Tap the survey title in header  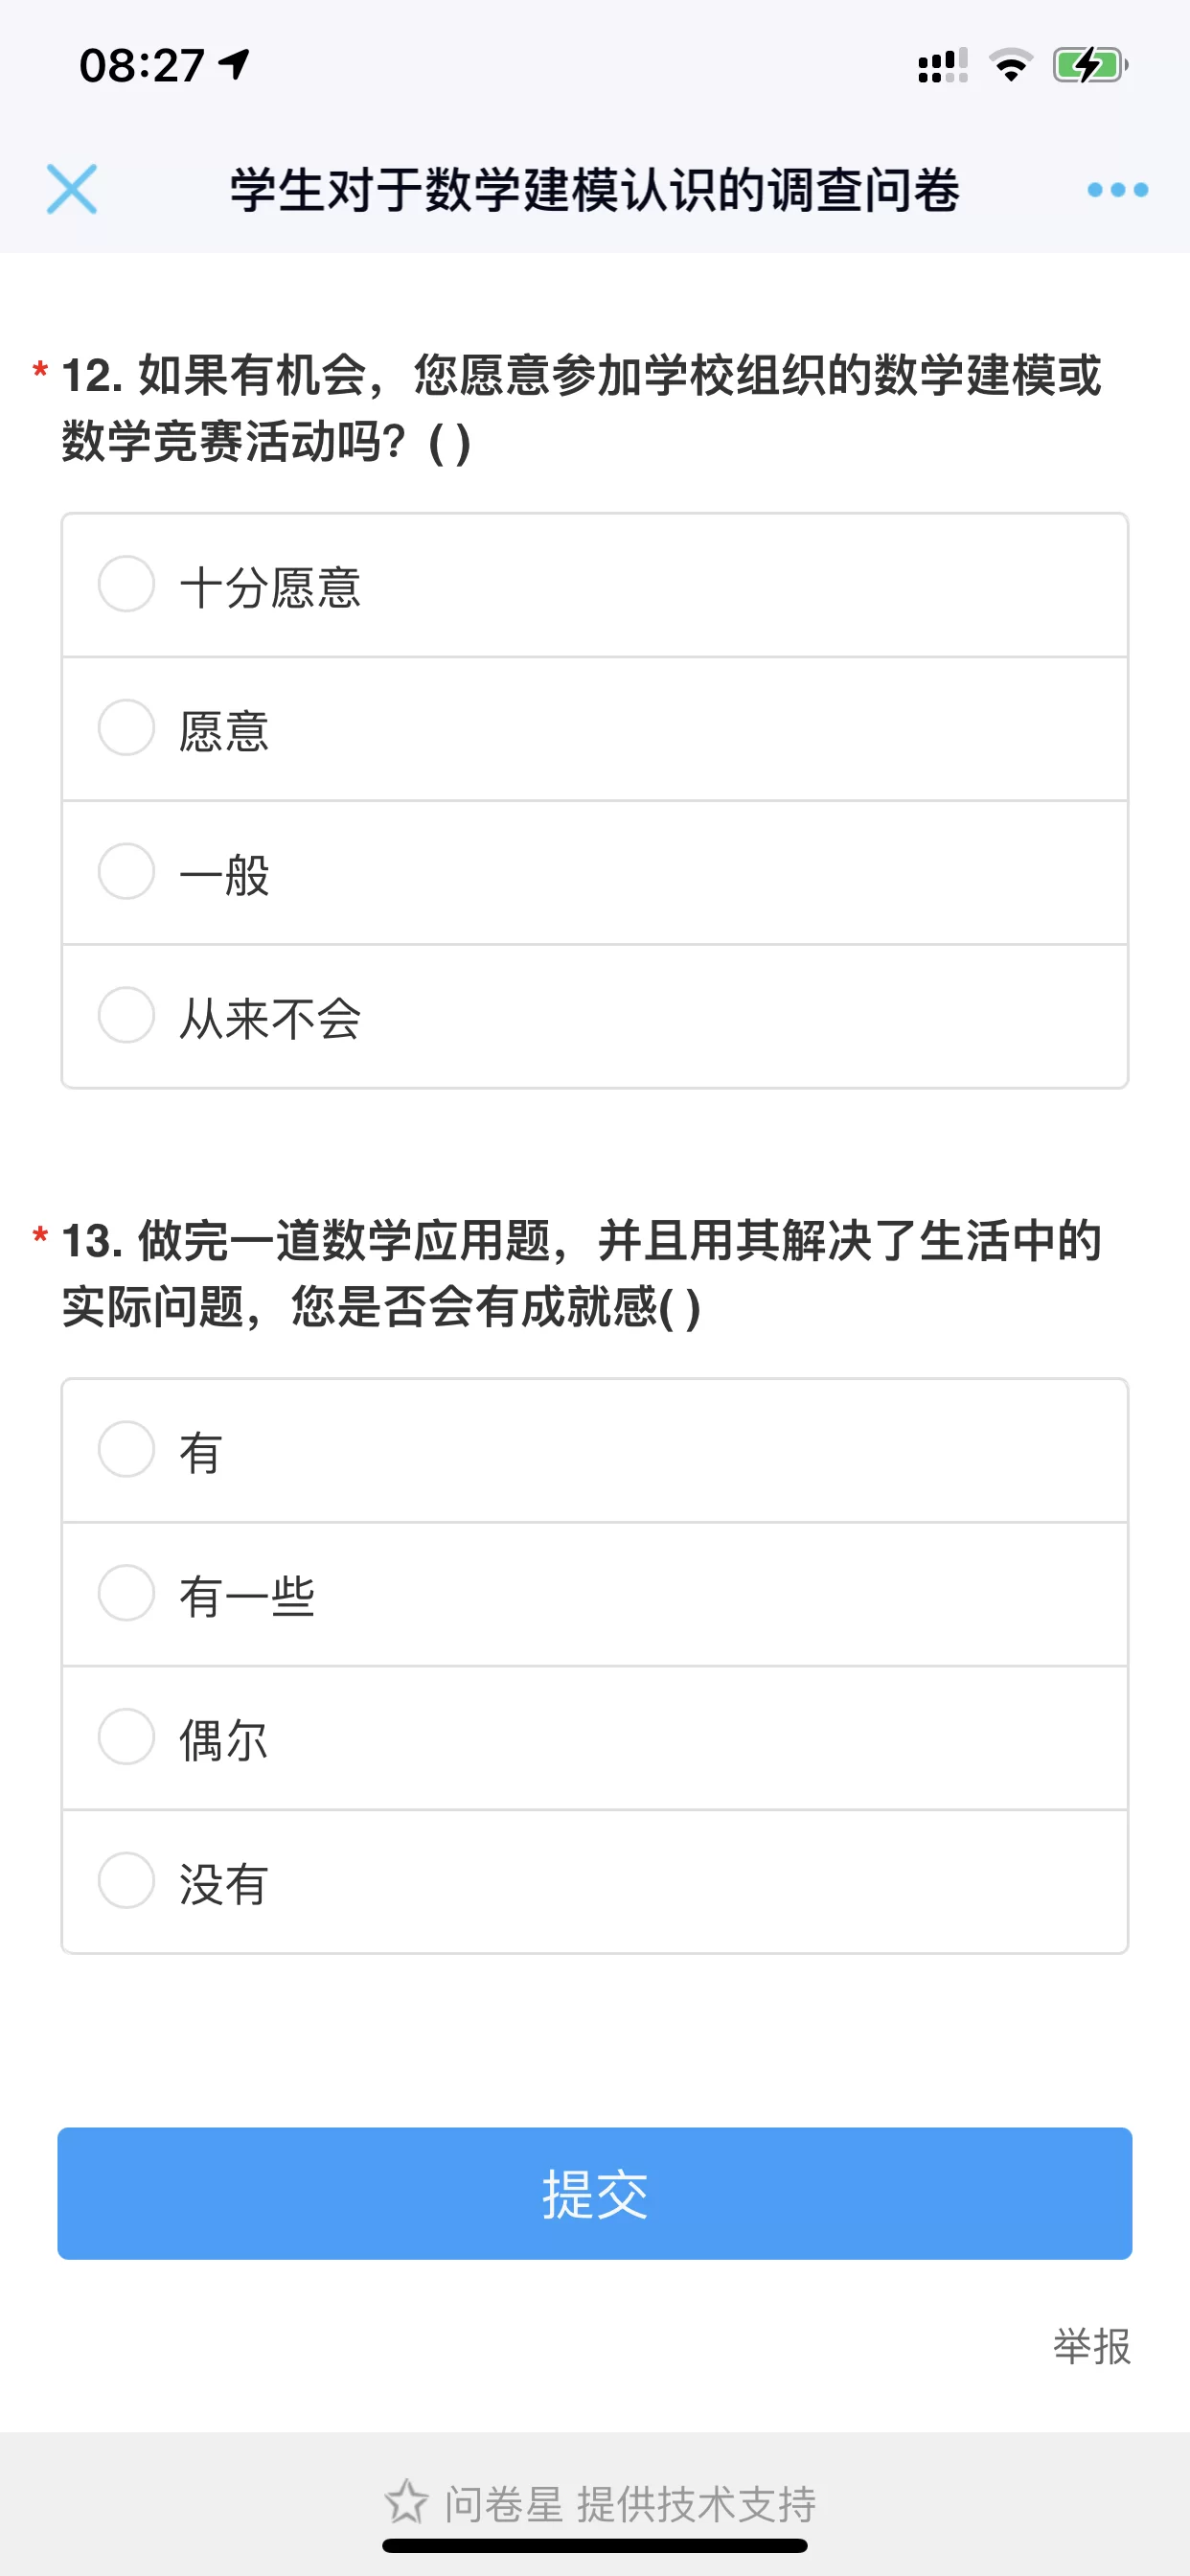click(595, 189)
